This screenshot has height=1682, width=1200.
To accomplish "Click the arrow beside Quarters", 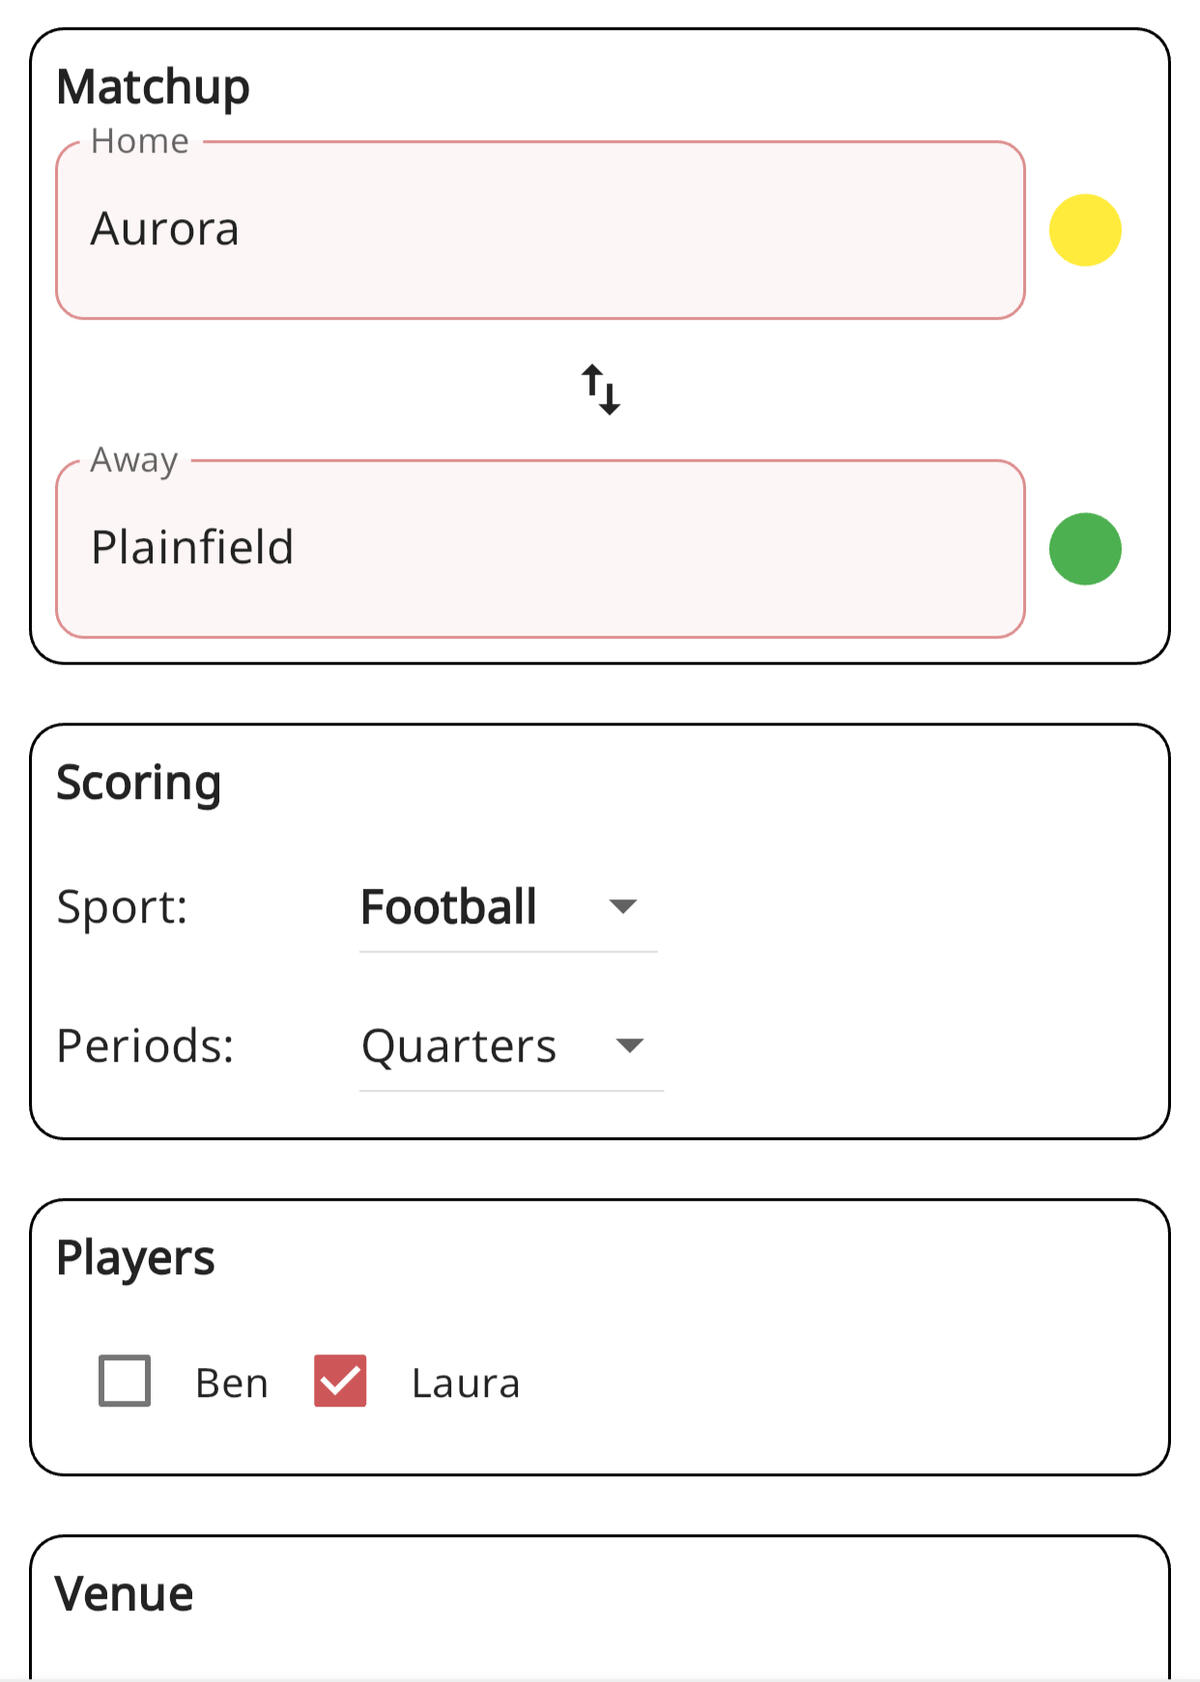I will coord(630,1046).
